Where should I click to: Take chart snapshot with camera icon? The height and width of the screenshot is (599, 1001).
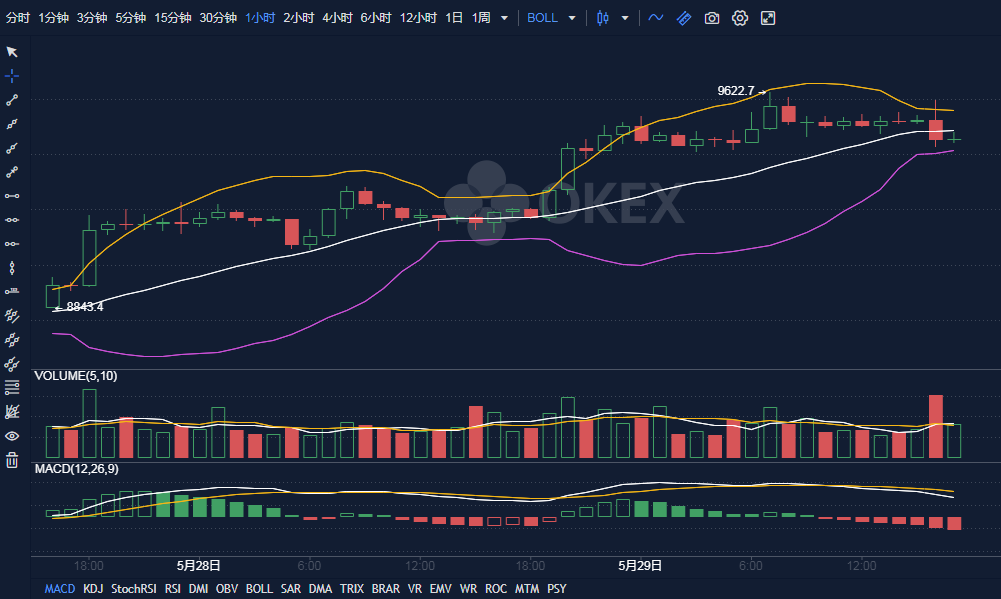point(712,18)
